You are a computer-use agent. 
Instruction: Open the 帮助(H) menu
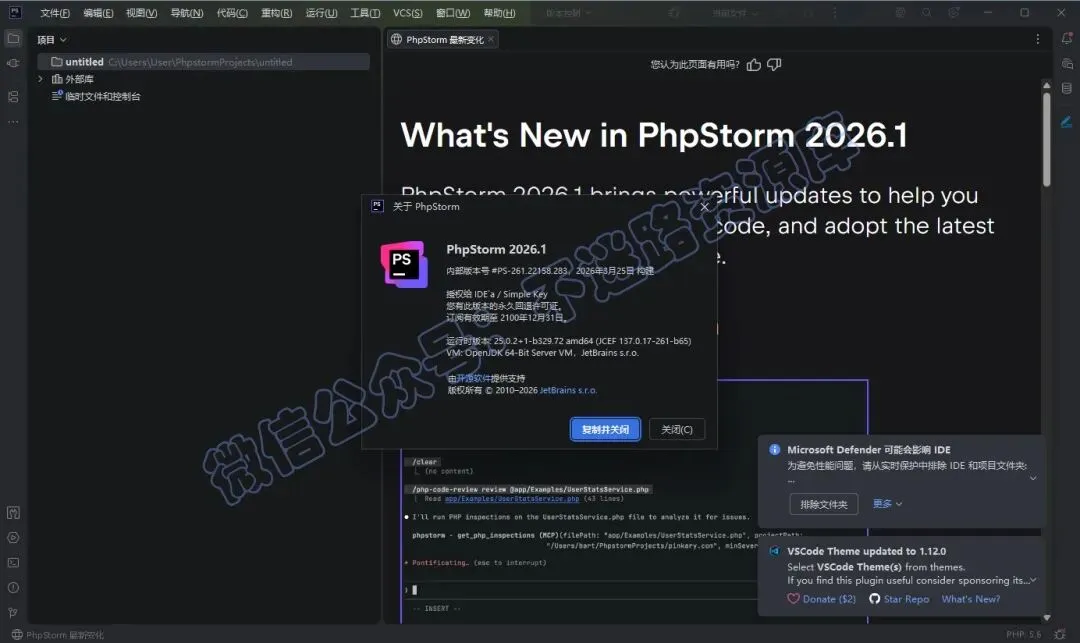coord(499,13)
